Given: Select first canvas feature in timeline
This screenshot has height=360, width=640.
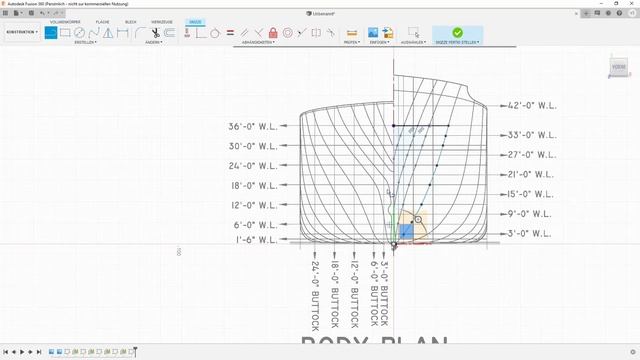Looking at the screenshot, I should pyautogui.click(x=51, y=352).
